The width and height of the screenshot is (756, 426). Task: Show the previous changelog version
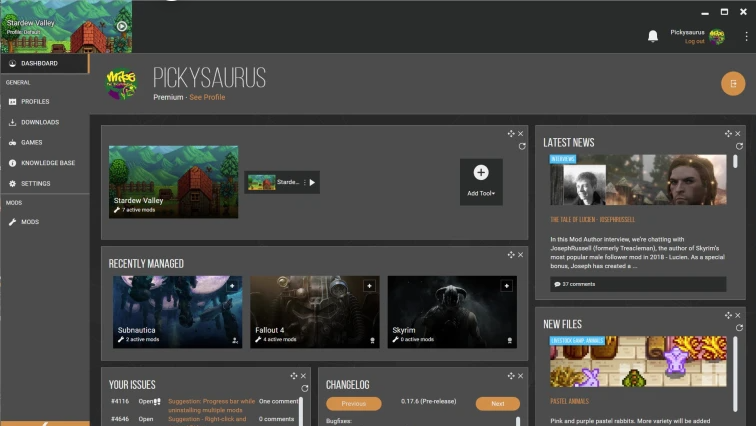click(353, 404)
